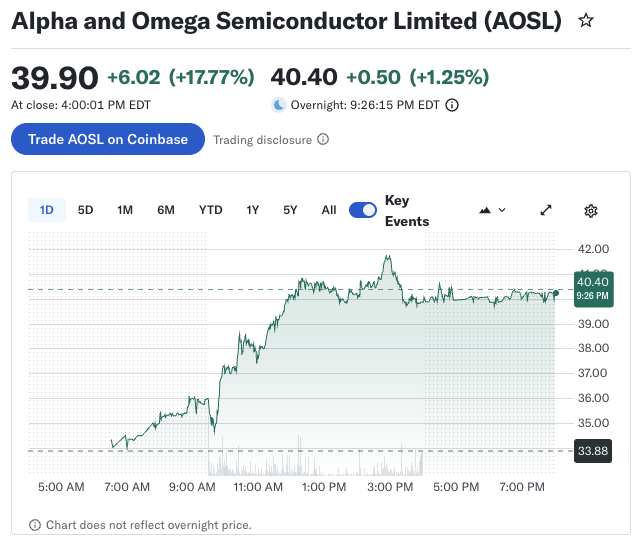
Task: Click the 35.00 y-axis label
Action: pos(593,423)
